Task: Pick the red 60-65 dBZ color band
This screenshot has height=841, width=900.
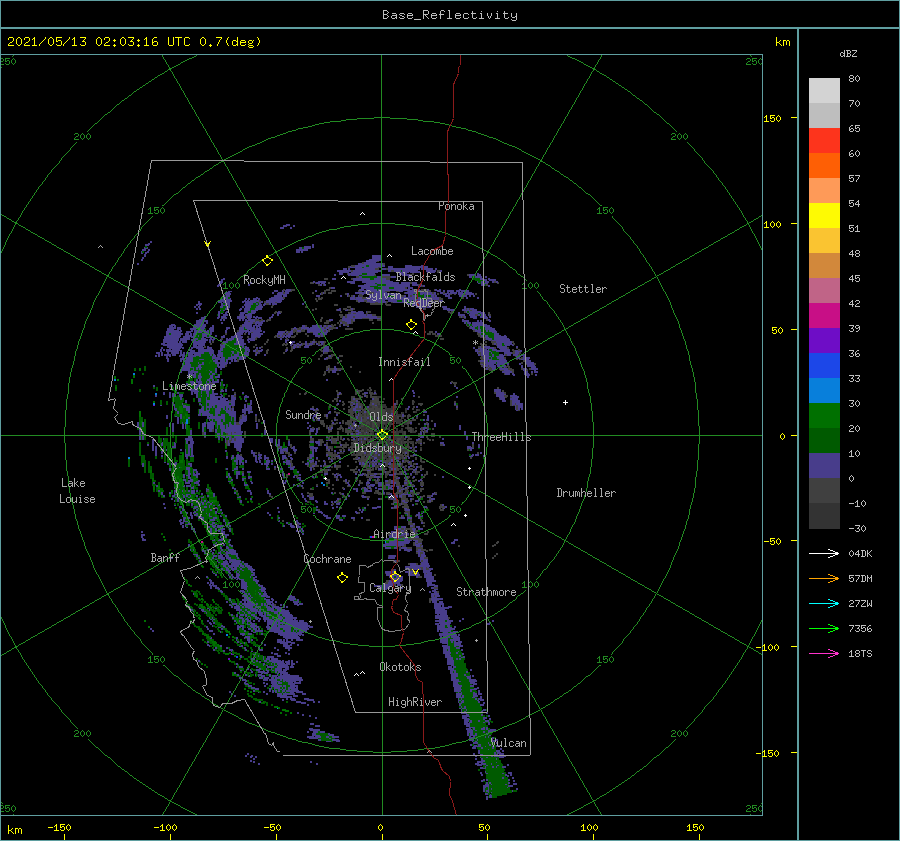Action: pyautogui.click(x=824, y=141)
